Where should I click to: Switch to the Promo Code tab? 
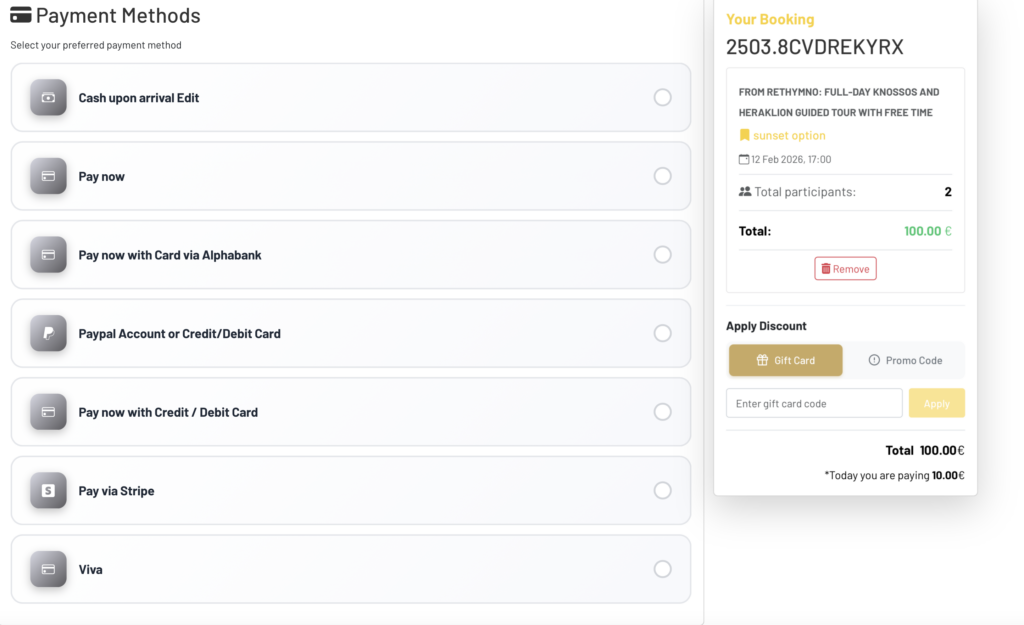point(904,360)
